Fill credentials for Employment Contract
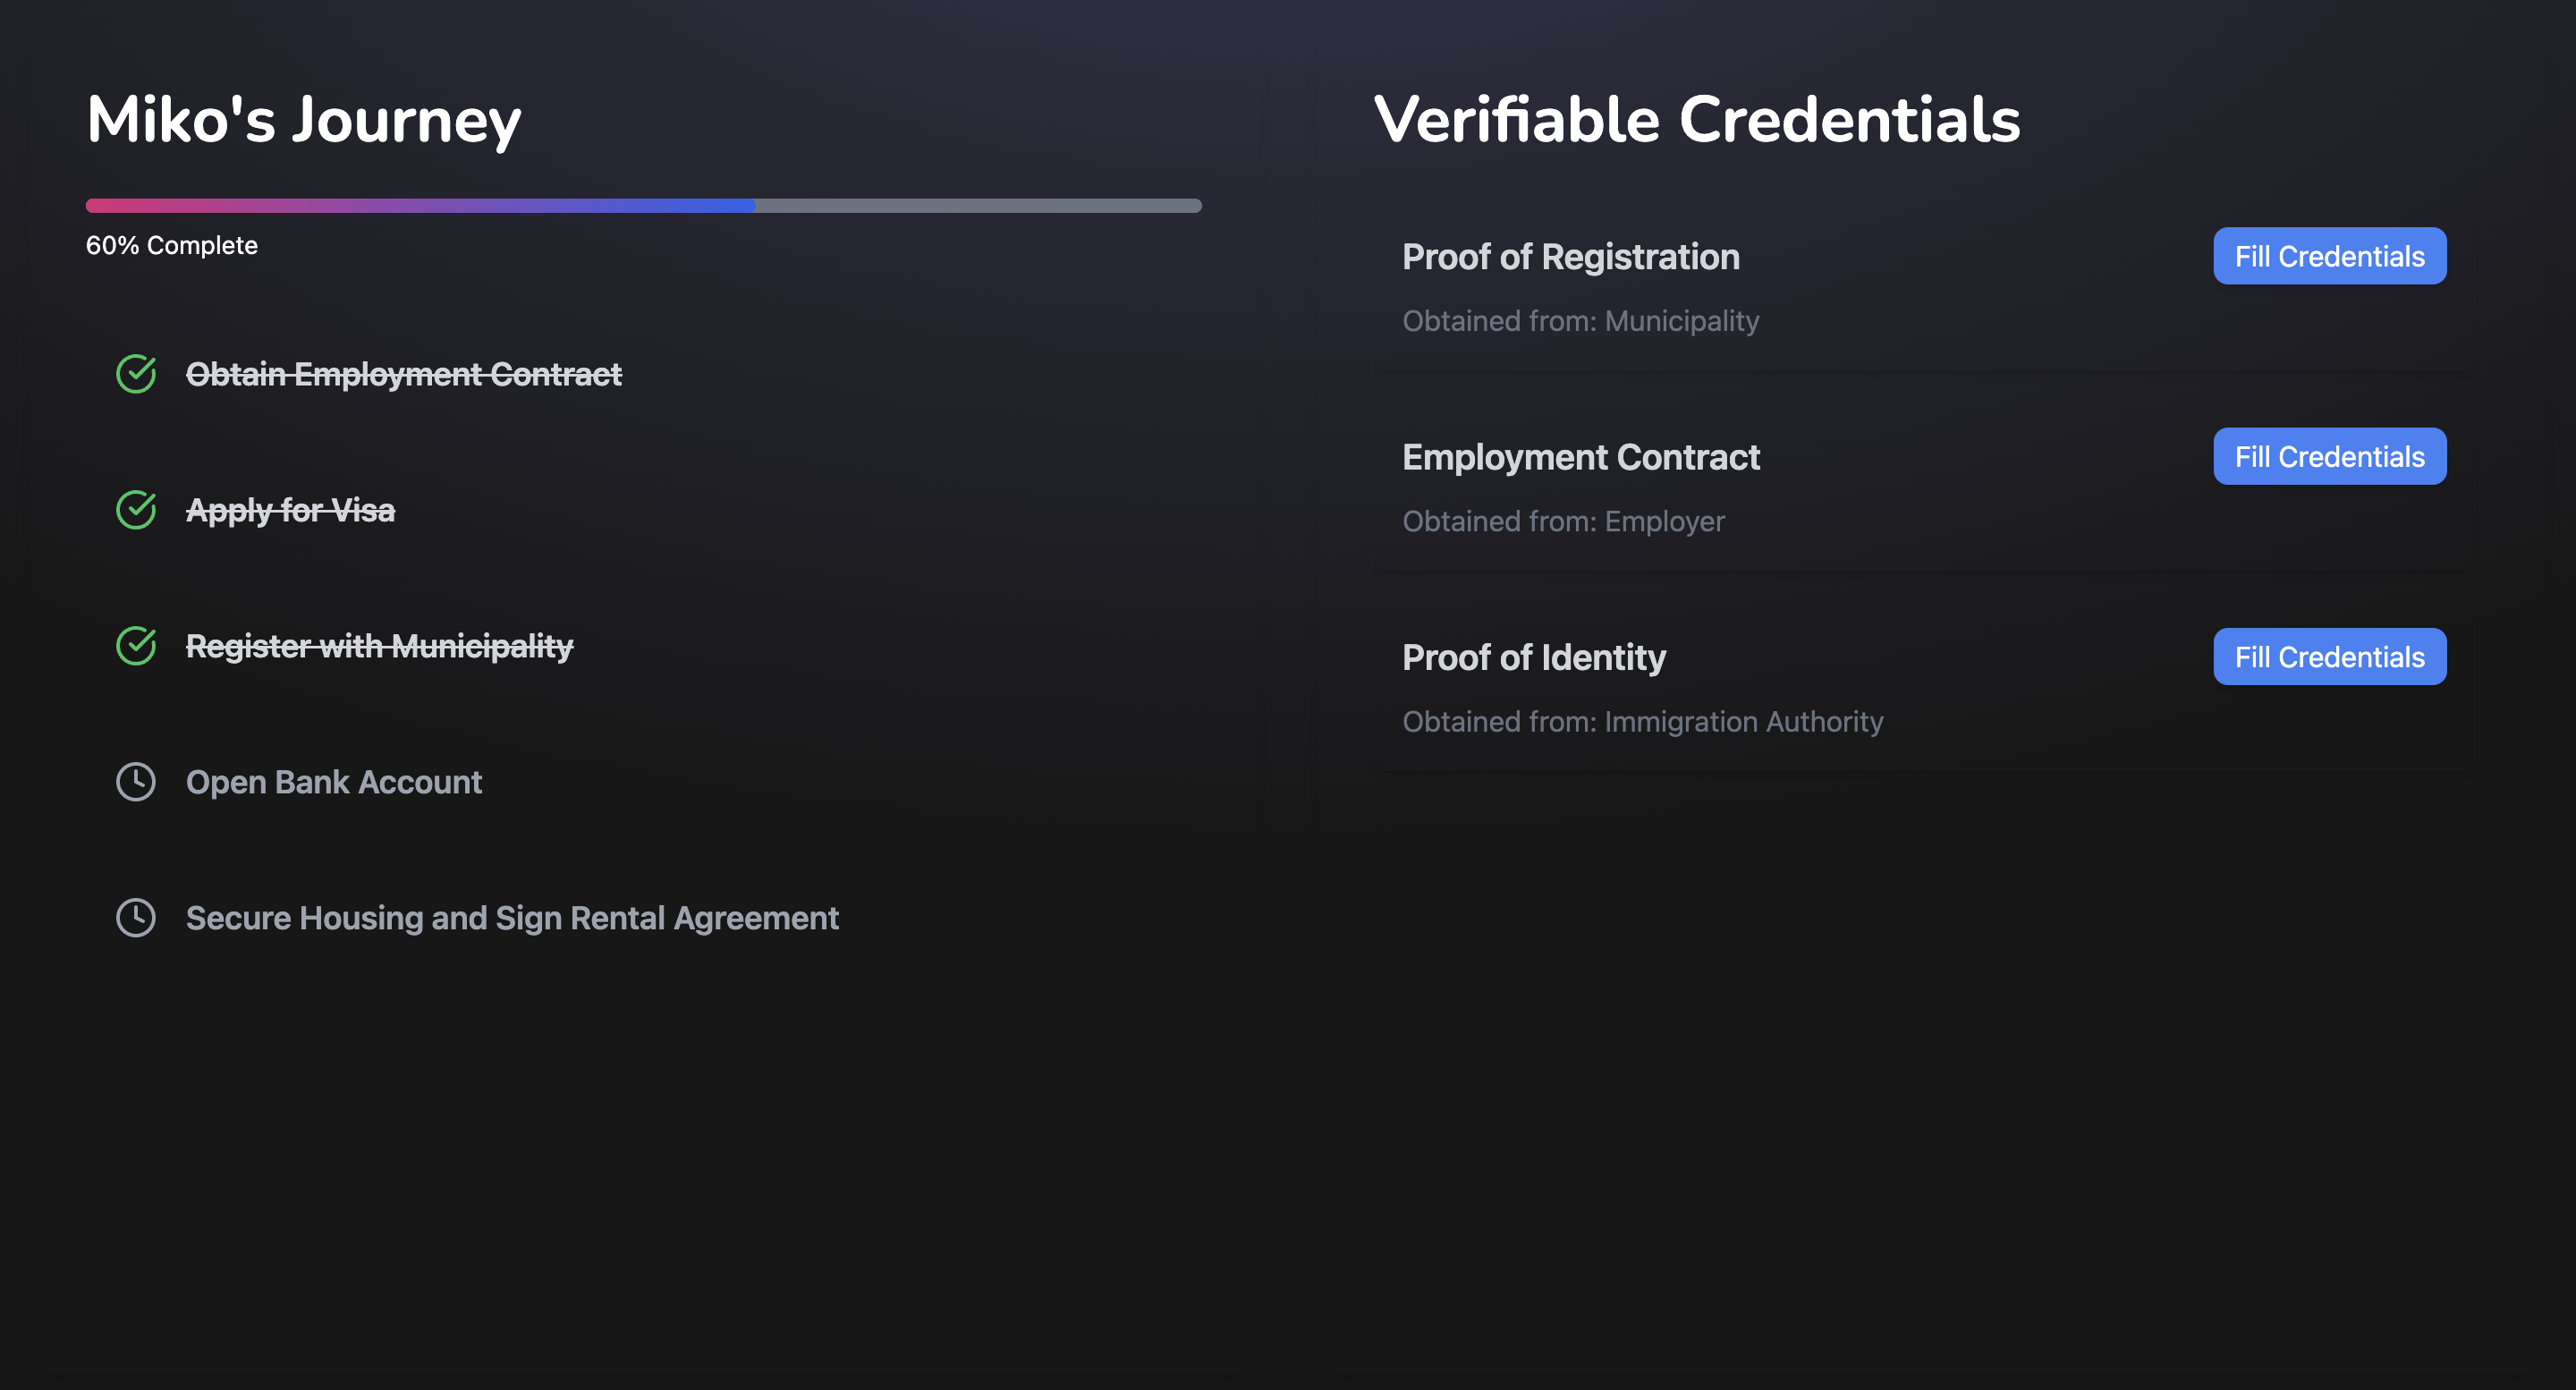The height and width of the screenshot is (1390, 2576). click(2329, 457)
